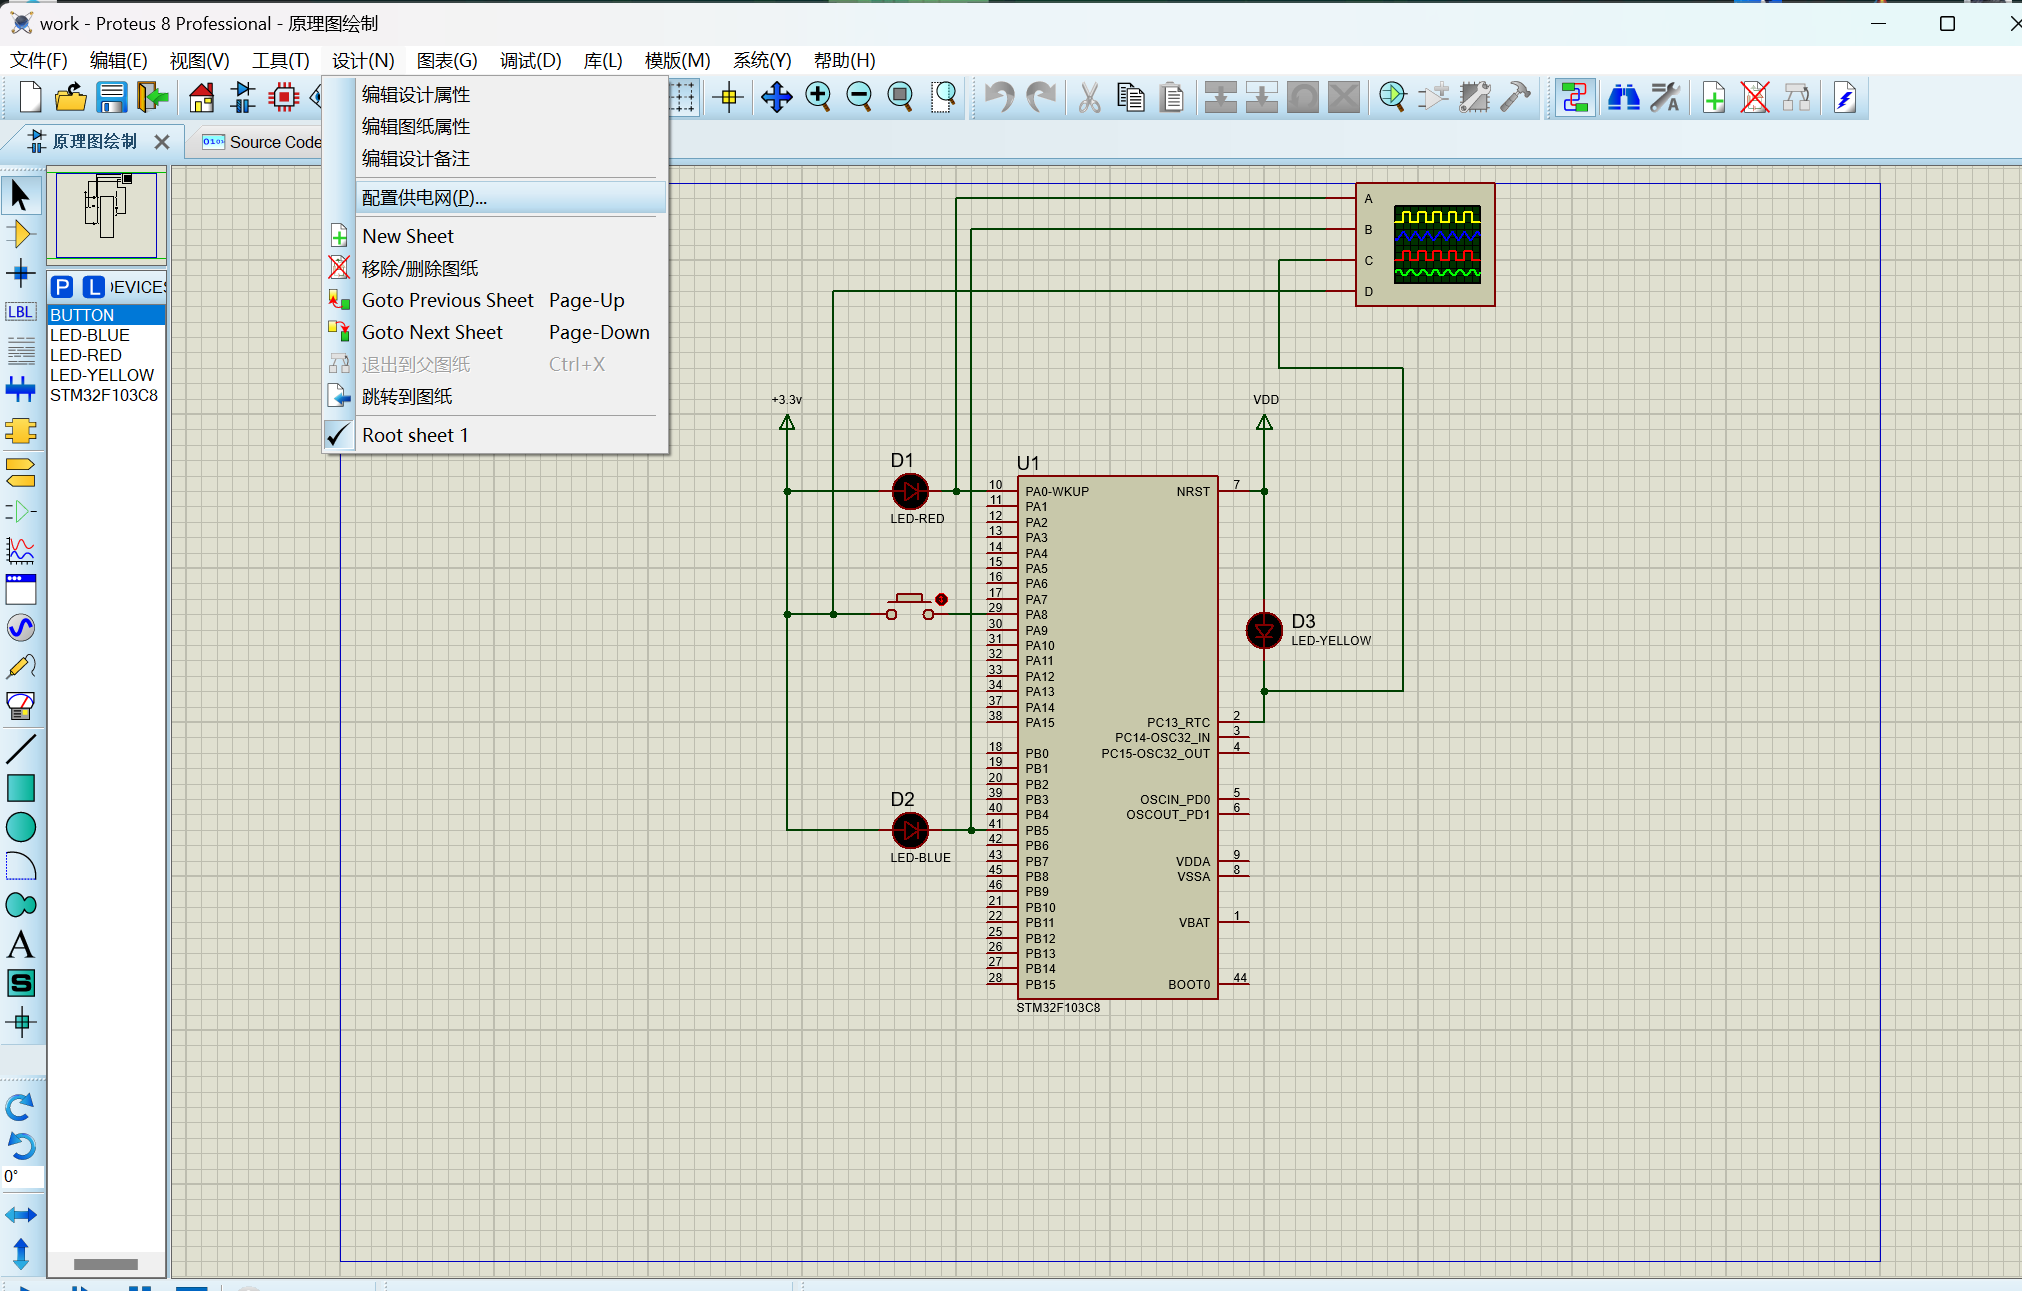The height and width of the screenshot is (1291, 2022).
Task: Click the device list horizontal scrollbar
Action: [106, 1264]
